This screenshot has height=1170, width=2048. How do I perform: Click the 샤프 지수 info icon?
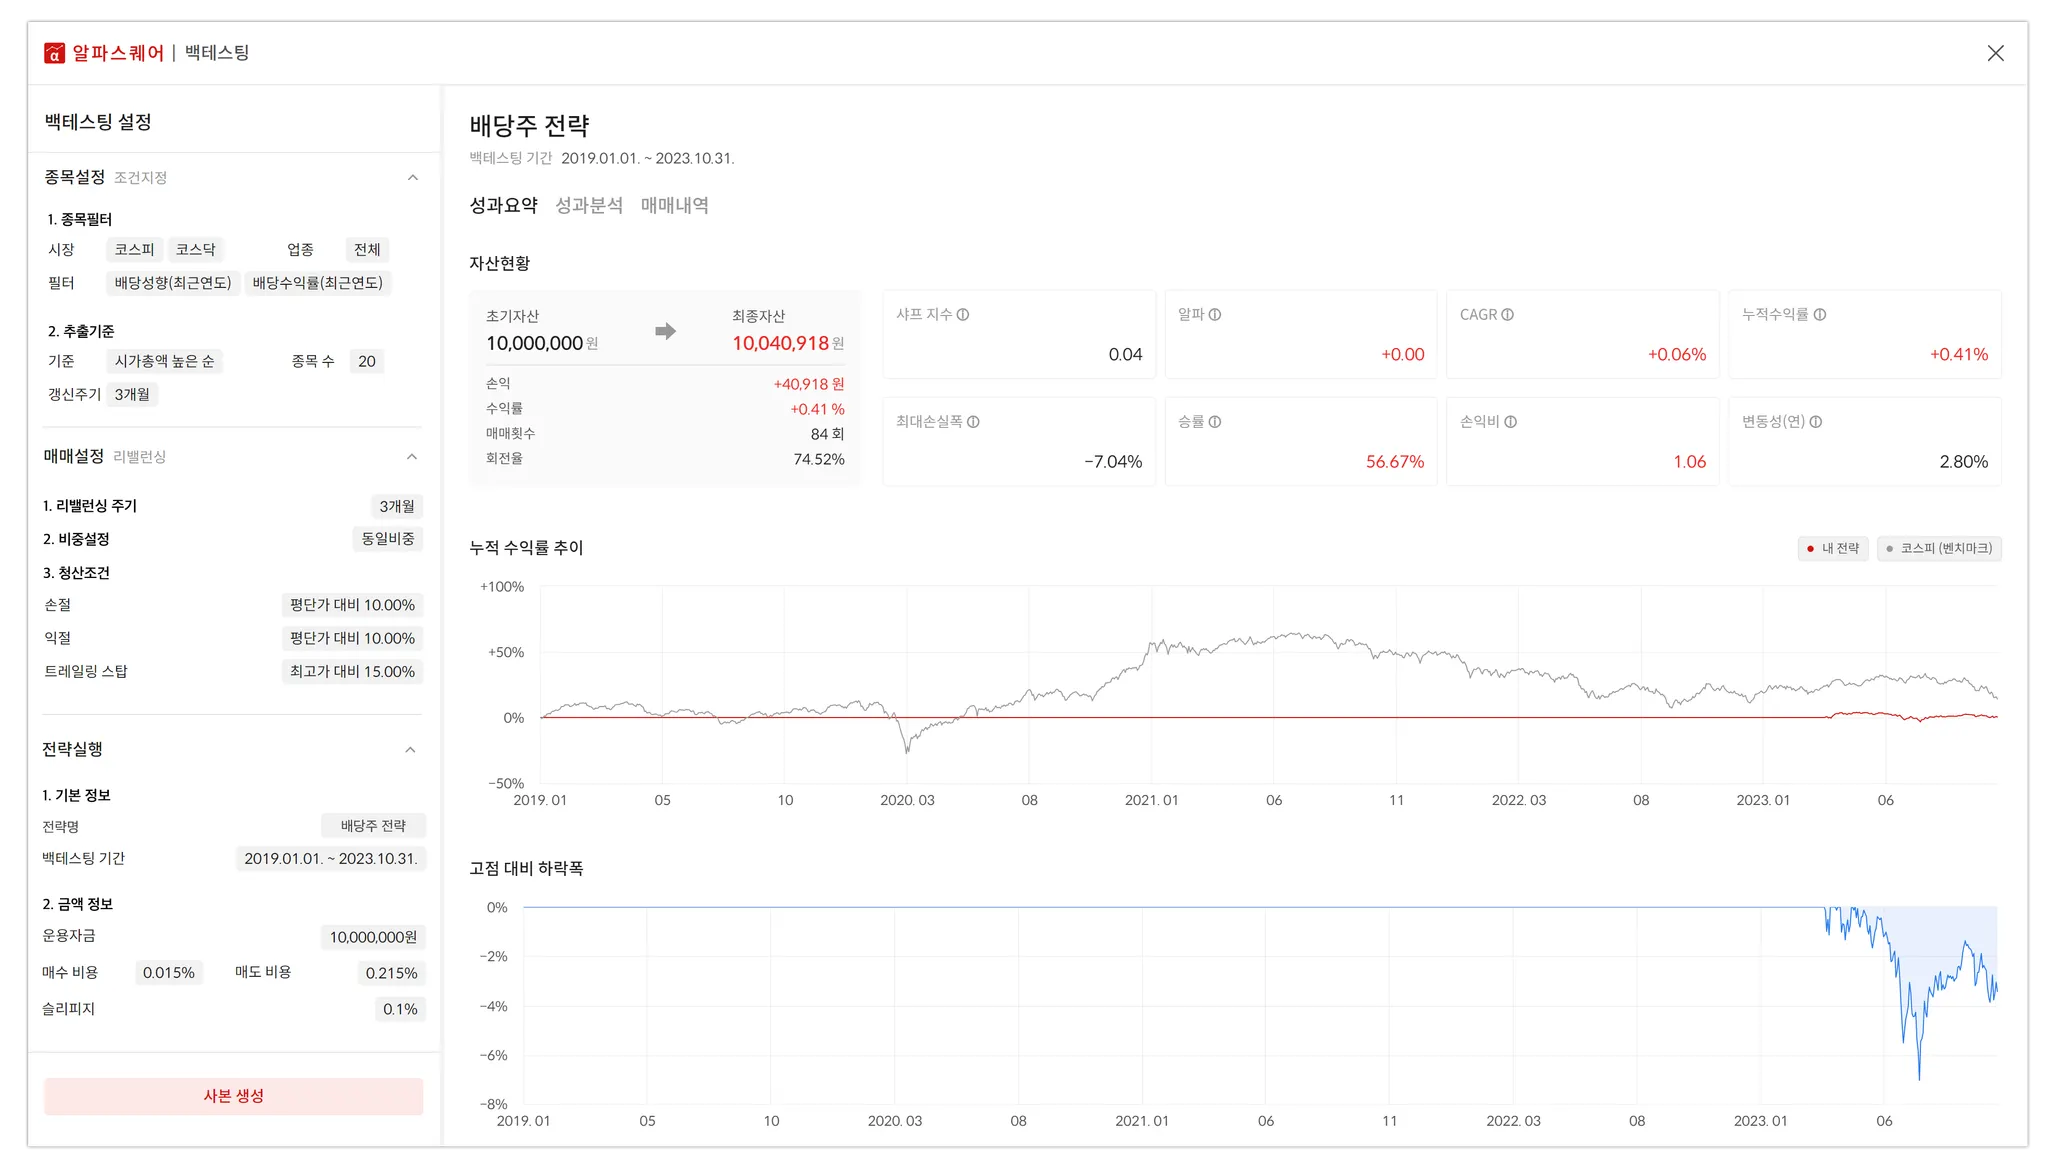tap(963, 315)
